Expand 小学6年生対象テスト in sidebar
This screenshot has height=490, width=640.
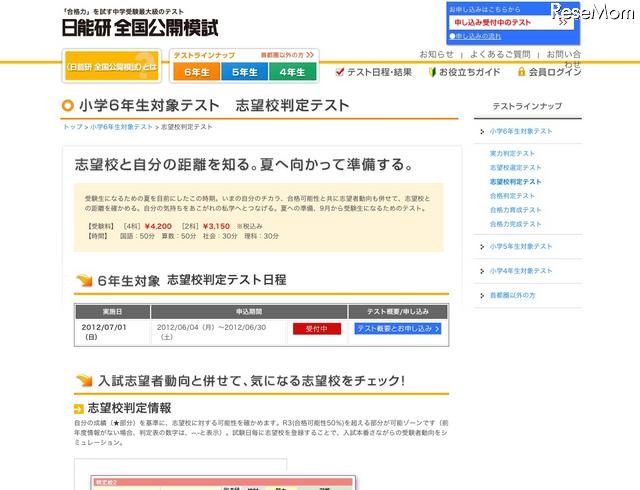(x=521, y=131)
